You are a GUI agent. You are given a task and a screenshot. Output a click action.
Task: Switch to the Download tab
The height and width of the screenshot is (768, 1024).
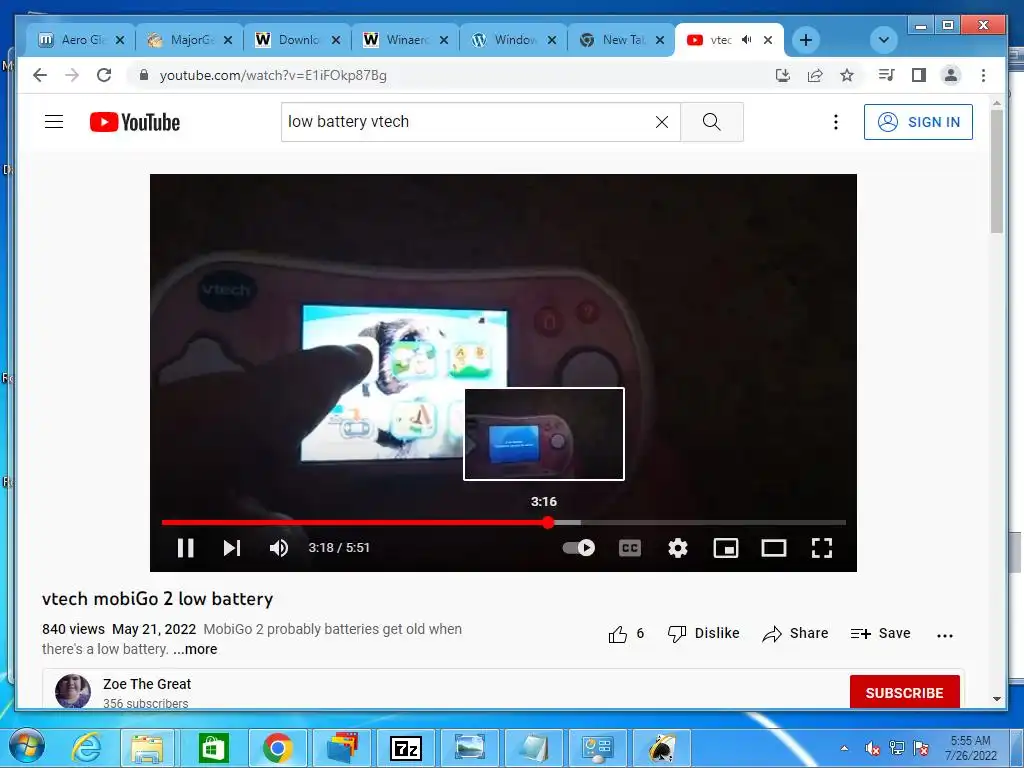(x=297, y=40)
